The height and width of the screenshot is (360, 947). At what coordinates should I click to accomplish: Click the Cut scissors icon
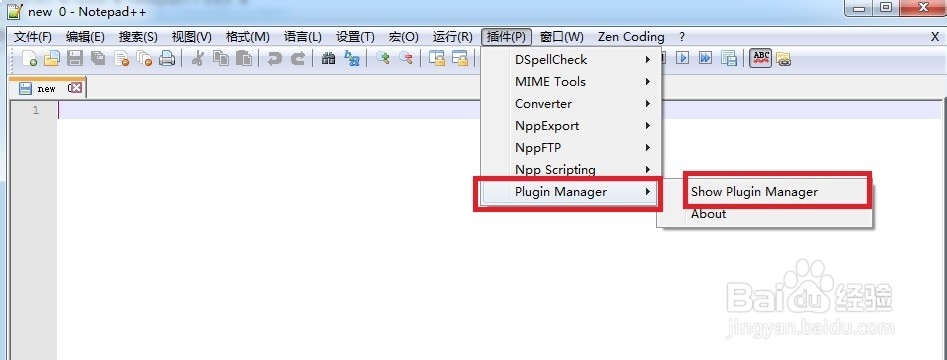[197, 59]
